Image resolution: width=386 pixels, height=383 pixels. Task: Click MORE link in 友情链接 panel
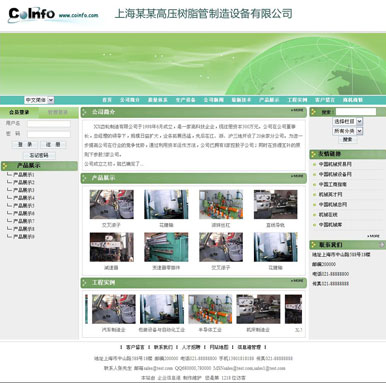click(373, 236)
